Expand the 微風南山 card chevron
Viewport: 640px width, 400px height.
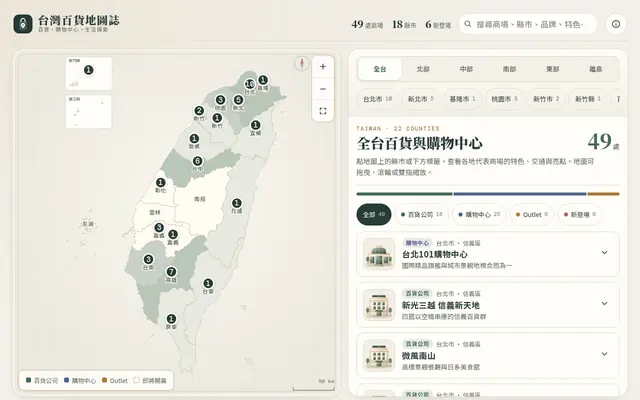(x=604, y=354)
